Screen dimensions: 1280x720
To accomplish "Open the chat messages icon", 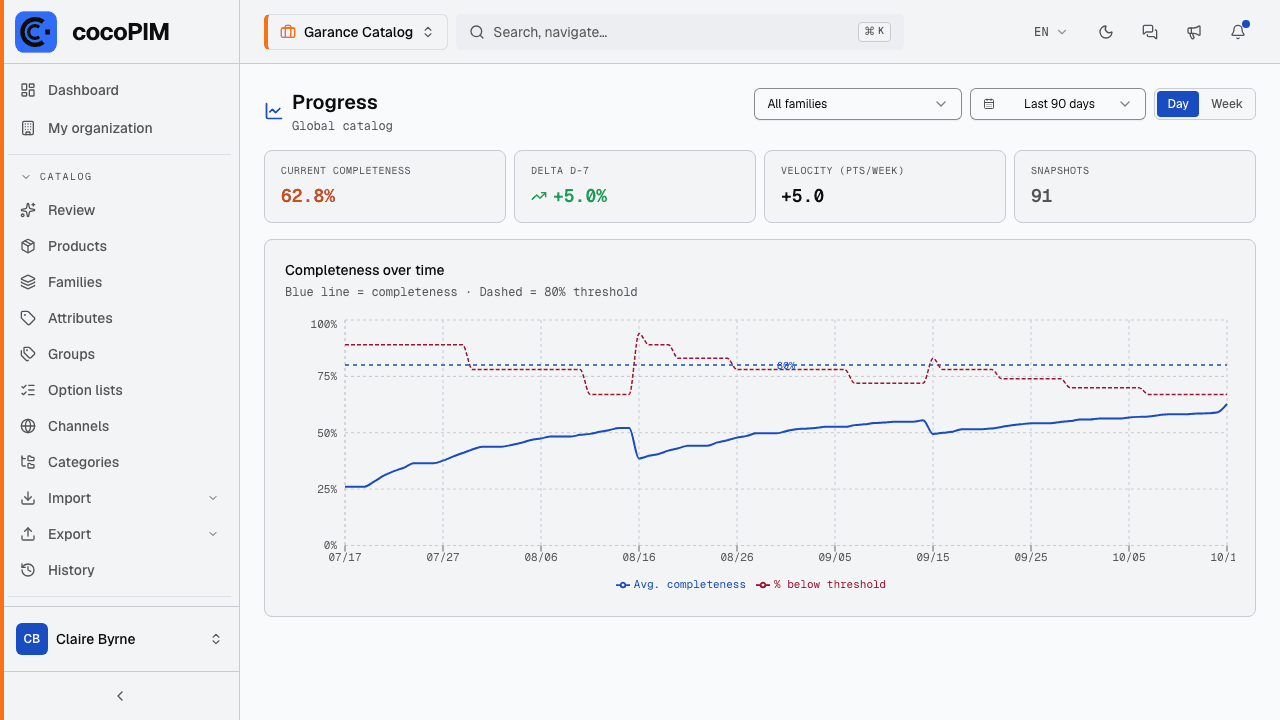I will [1150, 32].
